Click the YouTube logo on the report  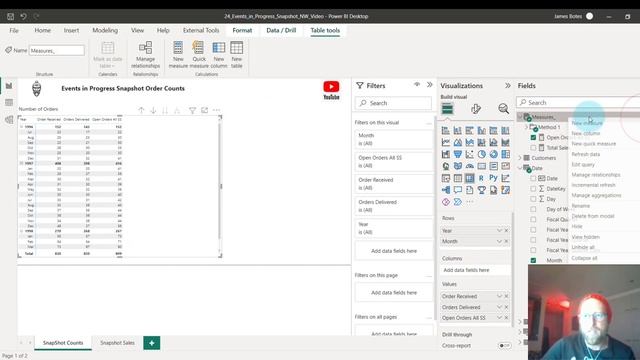tap(331, 90)
